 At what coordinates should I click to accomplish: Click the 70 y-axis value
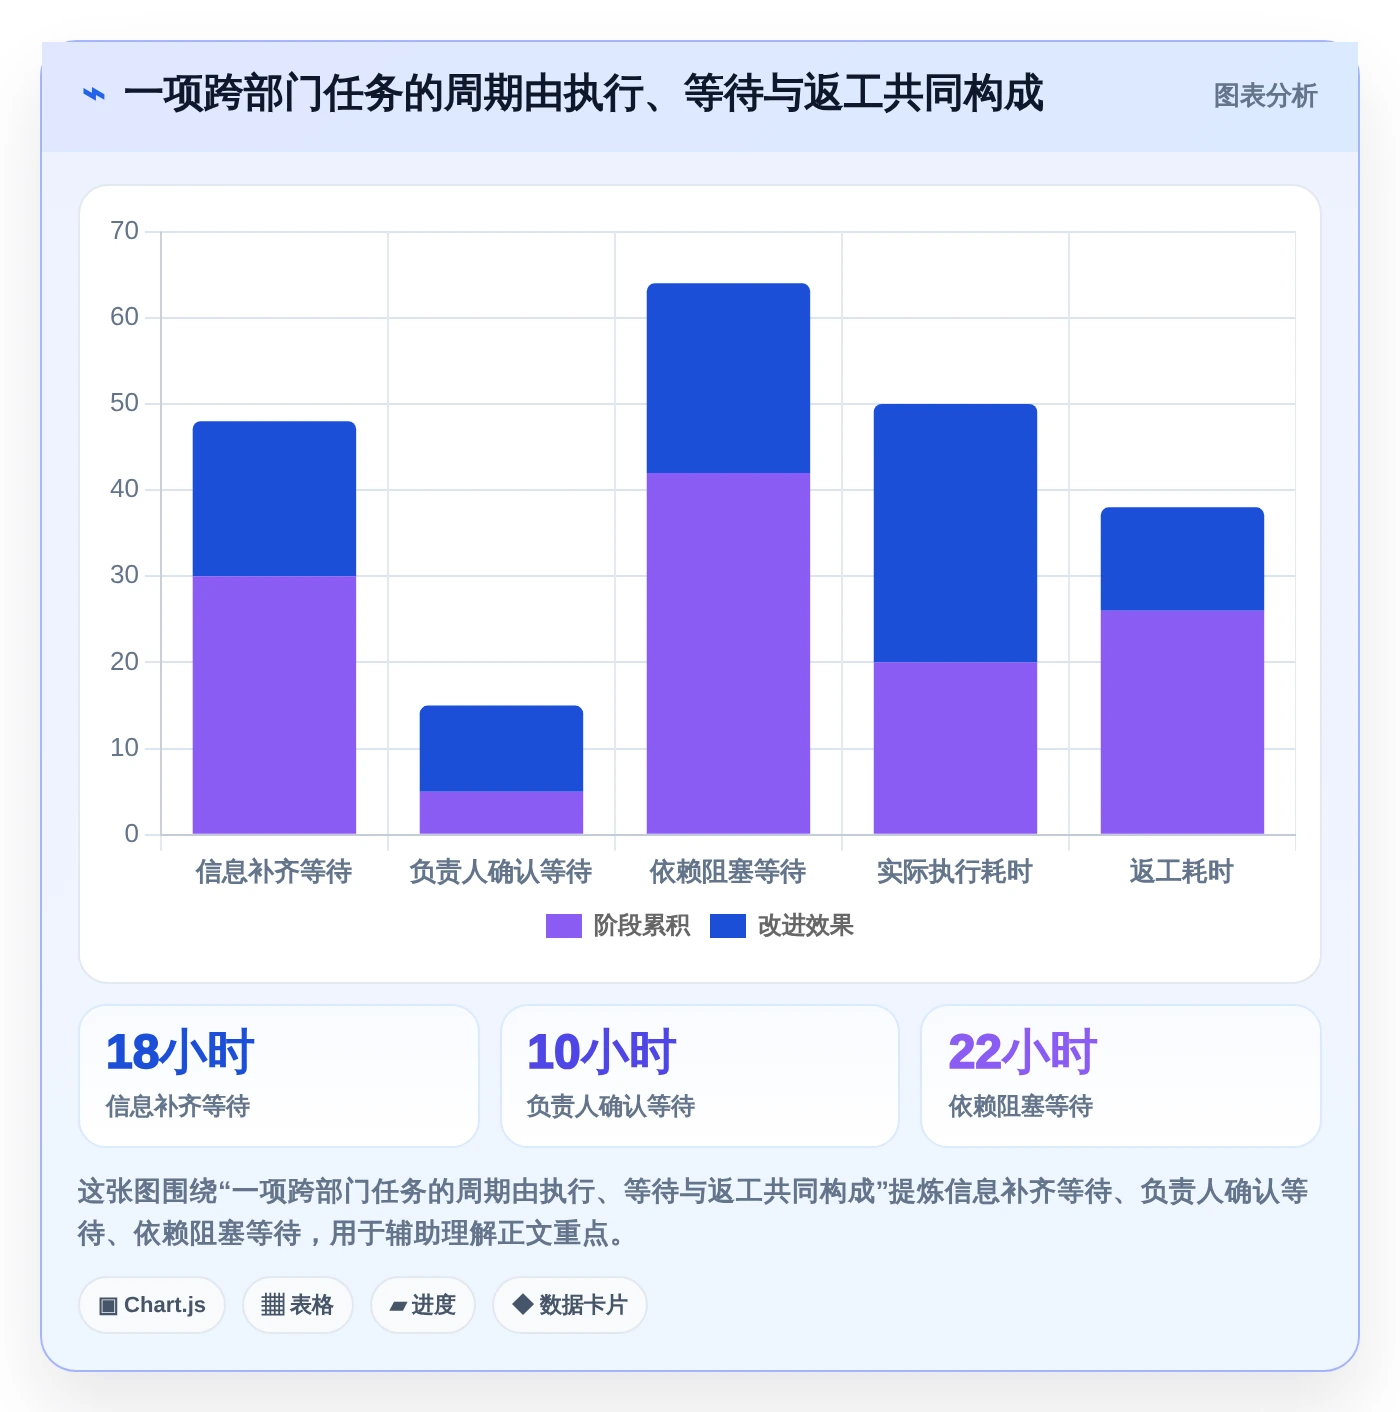pos(124,231)
